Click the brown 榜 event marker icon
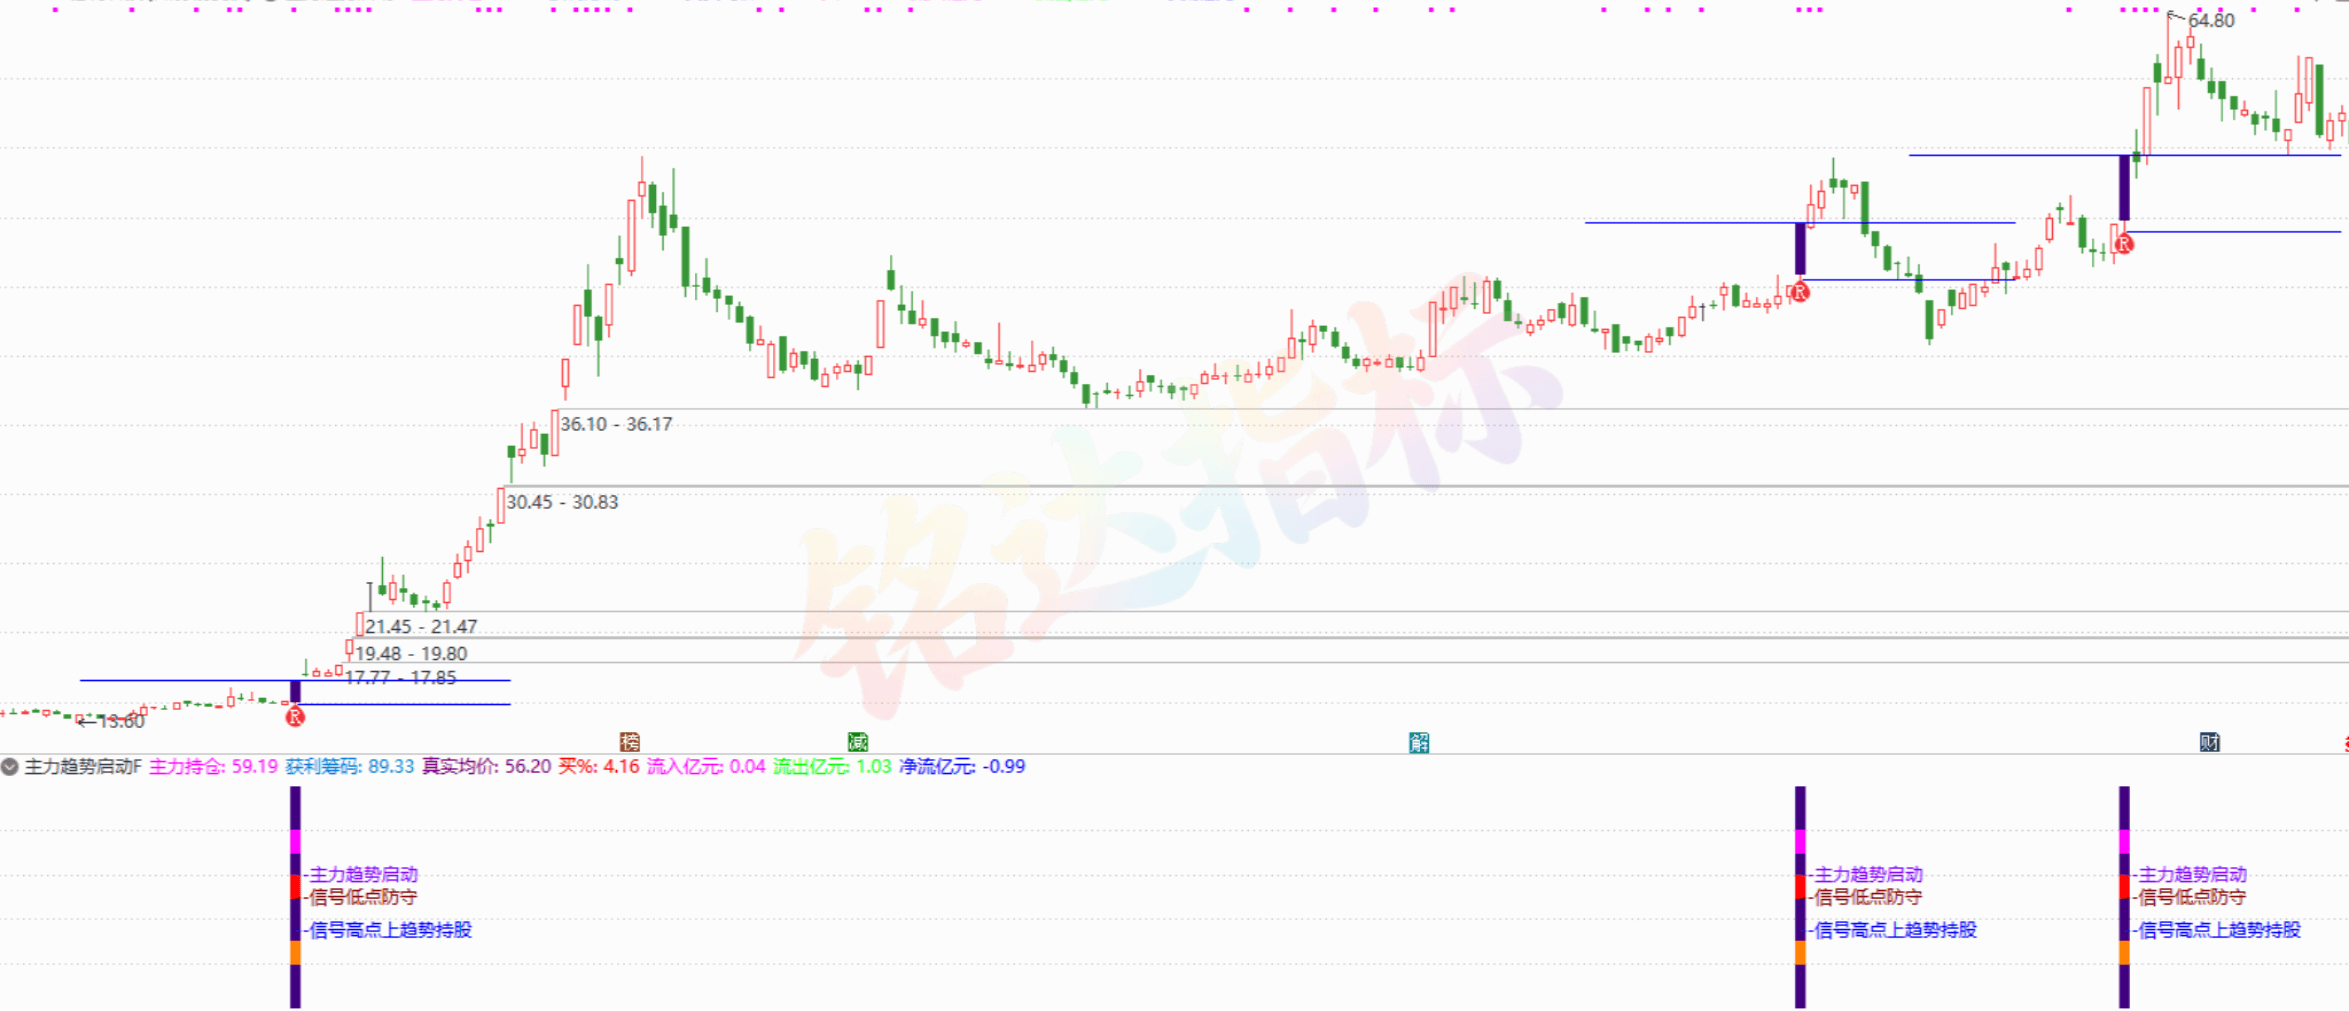The width and height of the screenshot is (2349, 1012). tap(630, 742)
